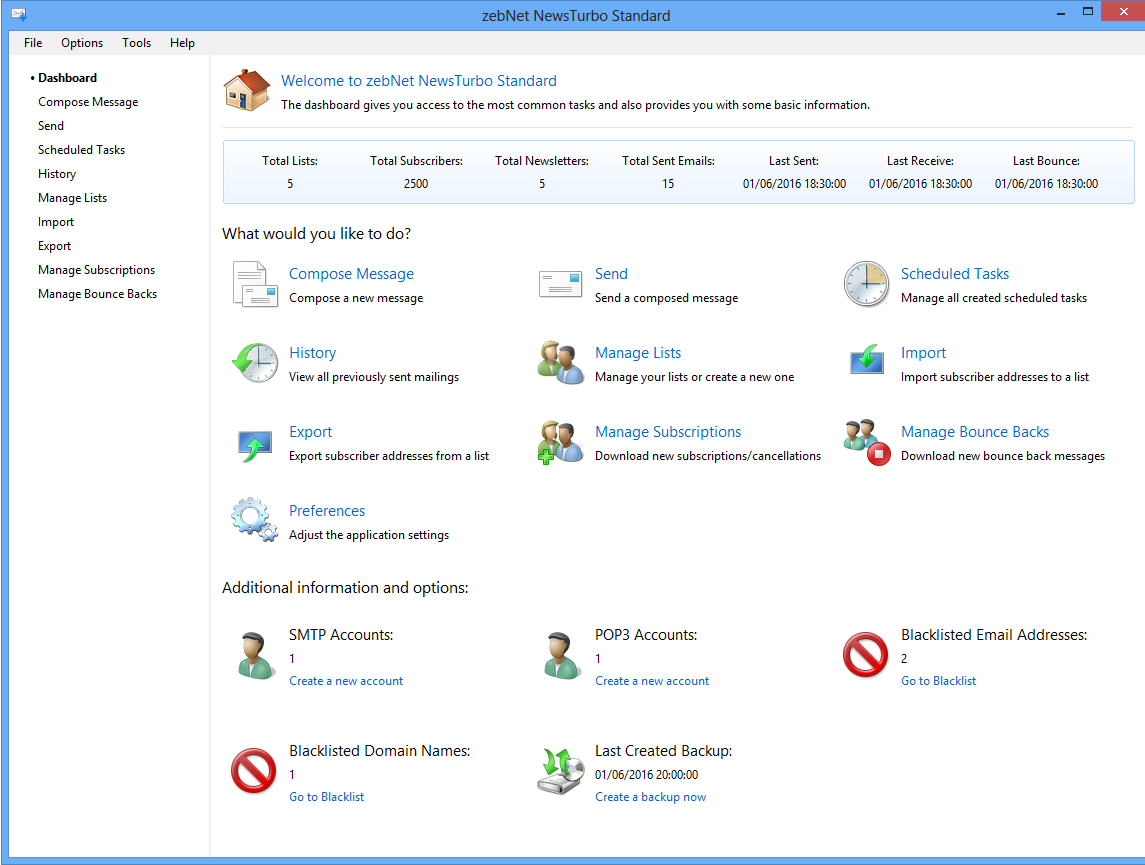Image resolution: width=1145 pixels, height=865 pixels.
Task: Select Scheduled Tasks in the left sidebar
Action: (x=81, y=150)
